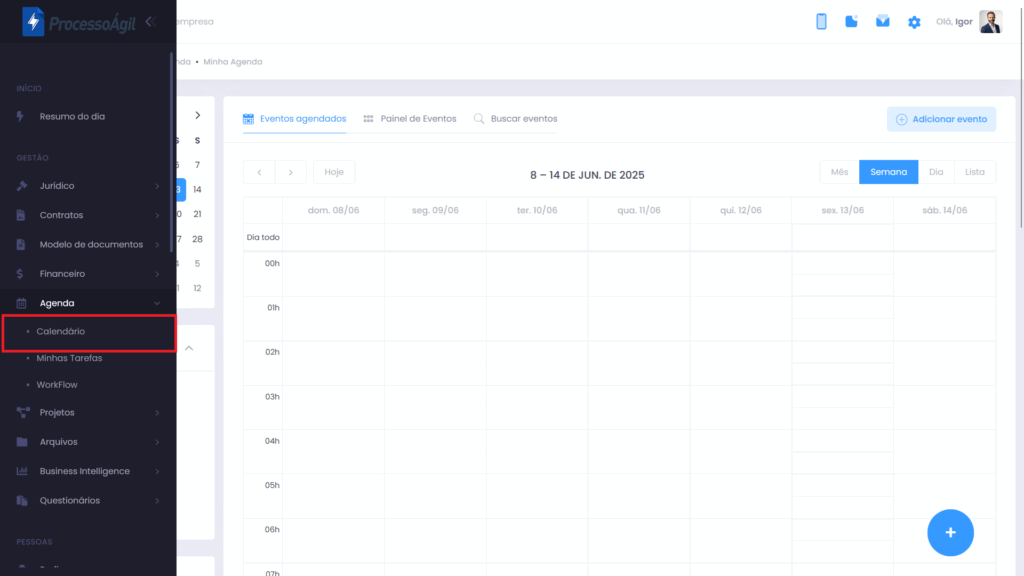The image size is (1024, 576).
Task: Click the Adicionar evento button
Action: [941, 119]
